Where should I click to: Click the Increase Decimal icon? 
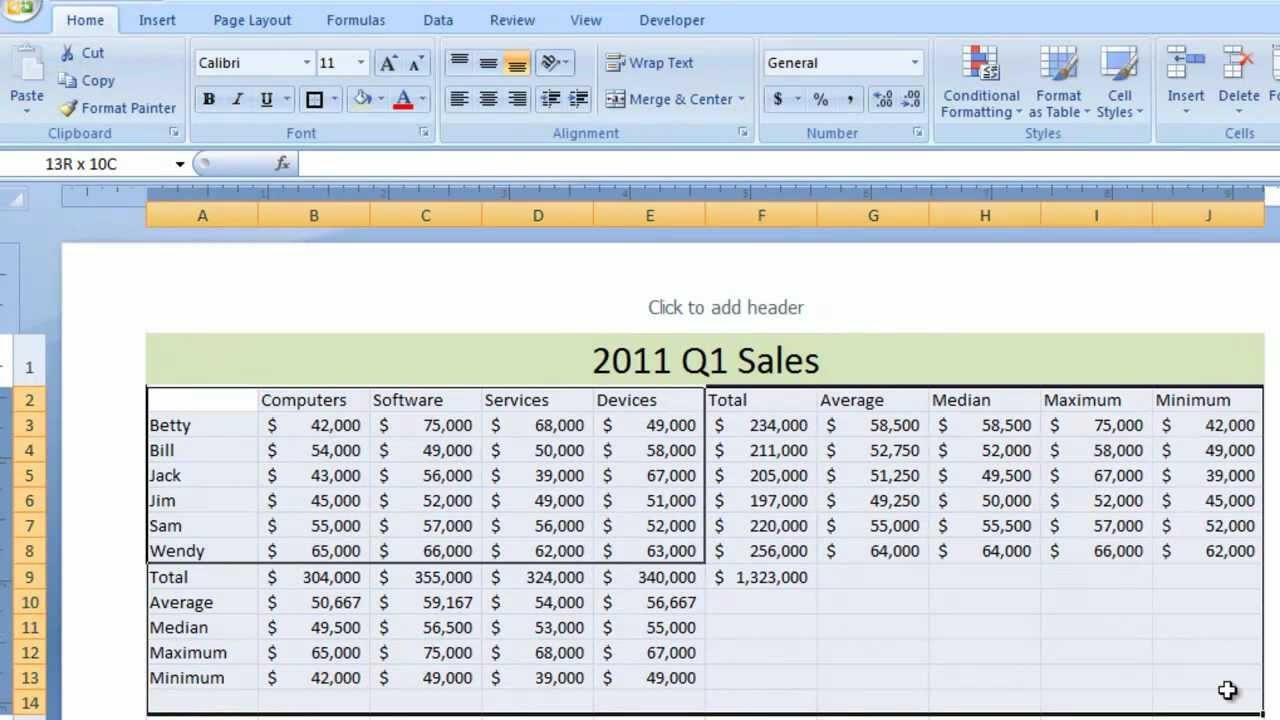(882, 99)
